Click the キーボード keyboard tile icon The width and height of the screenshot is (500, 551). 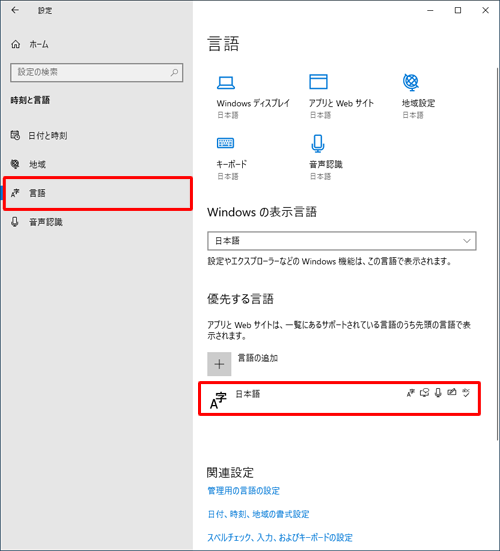[226, 143]
